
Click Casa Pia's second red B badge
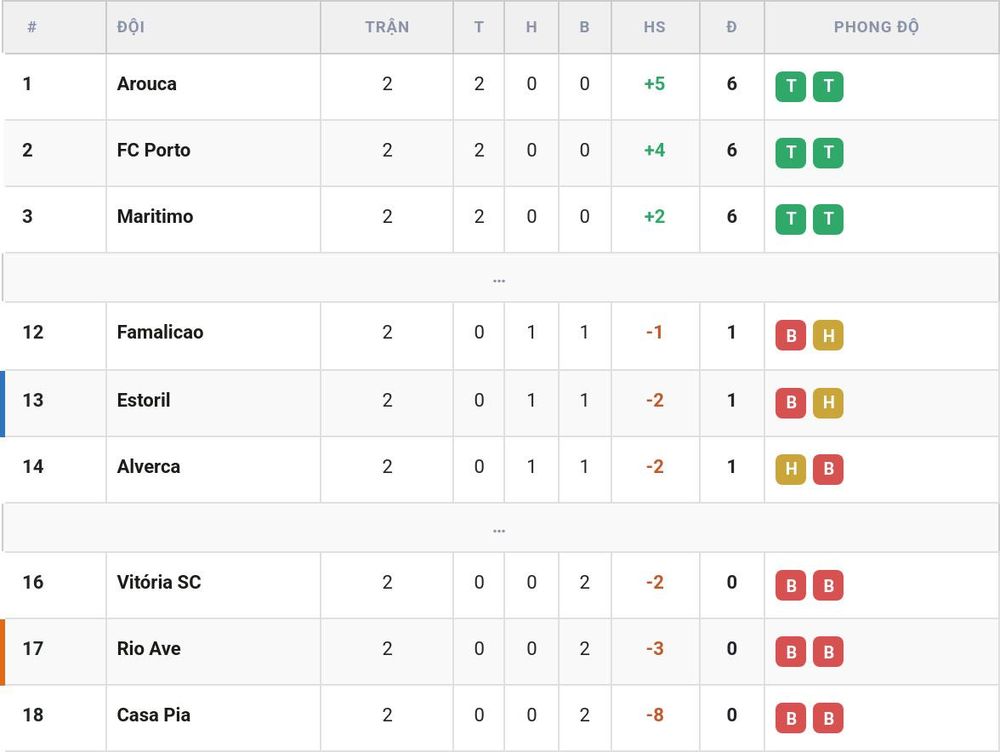[828, 718]
